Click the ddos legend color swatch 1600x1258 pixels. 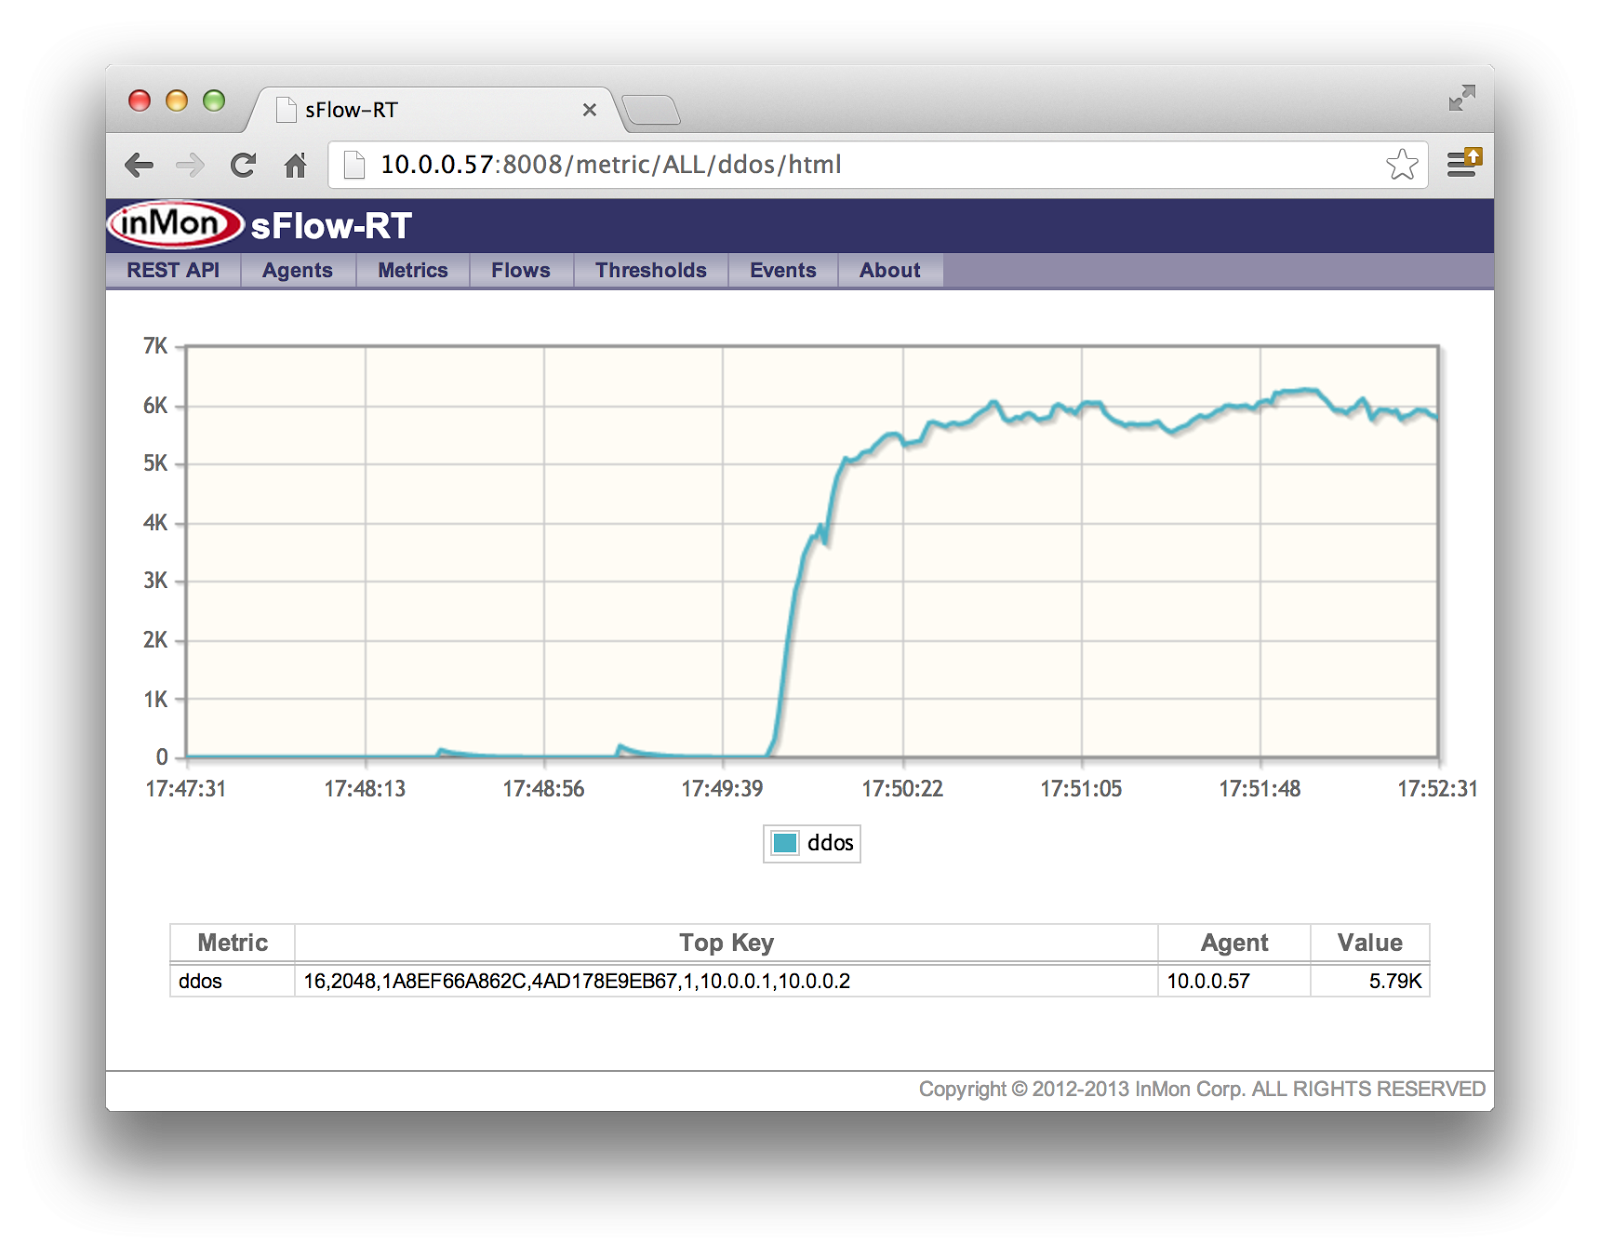(x=785, y=843)
